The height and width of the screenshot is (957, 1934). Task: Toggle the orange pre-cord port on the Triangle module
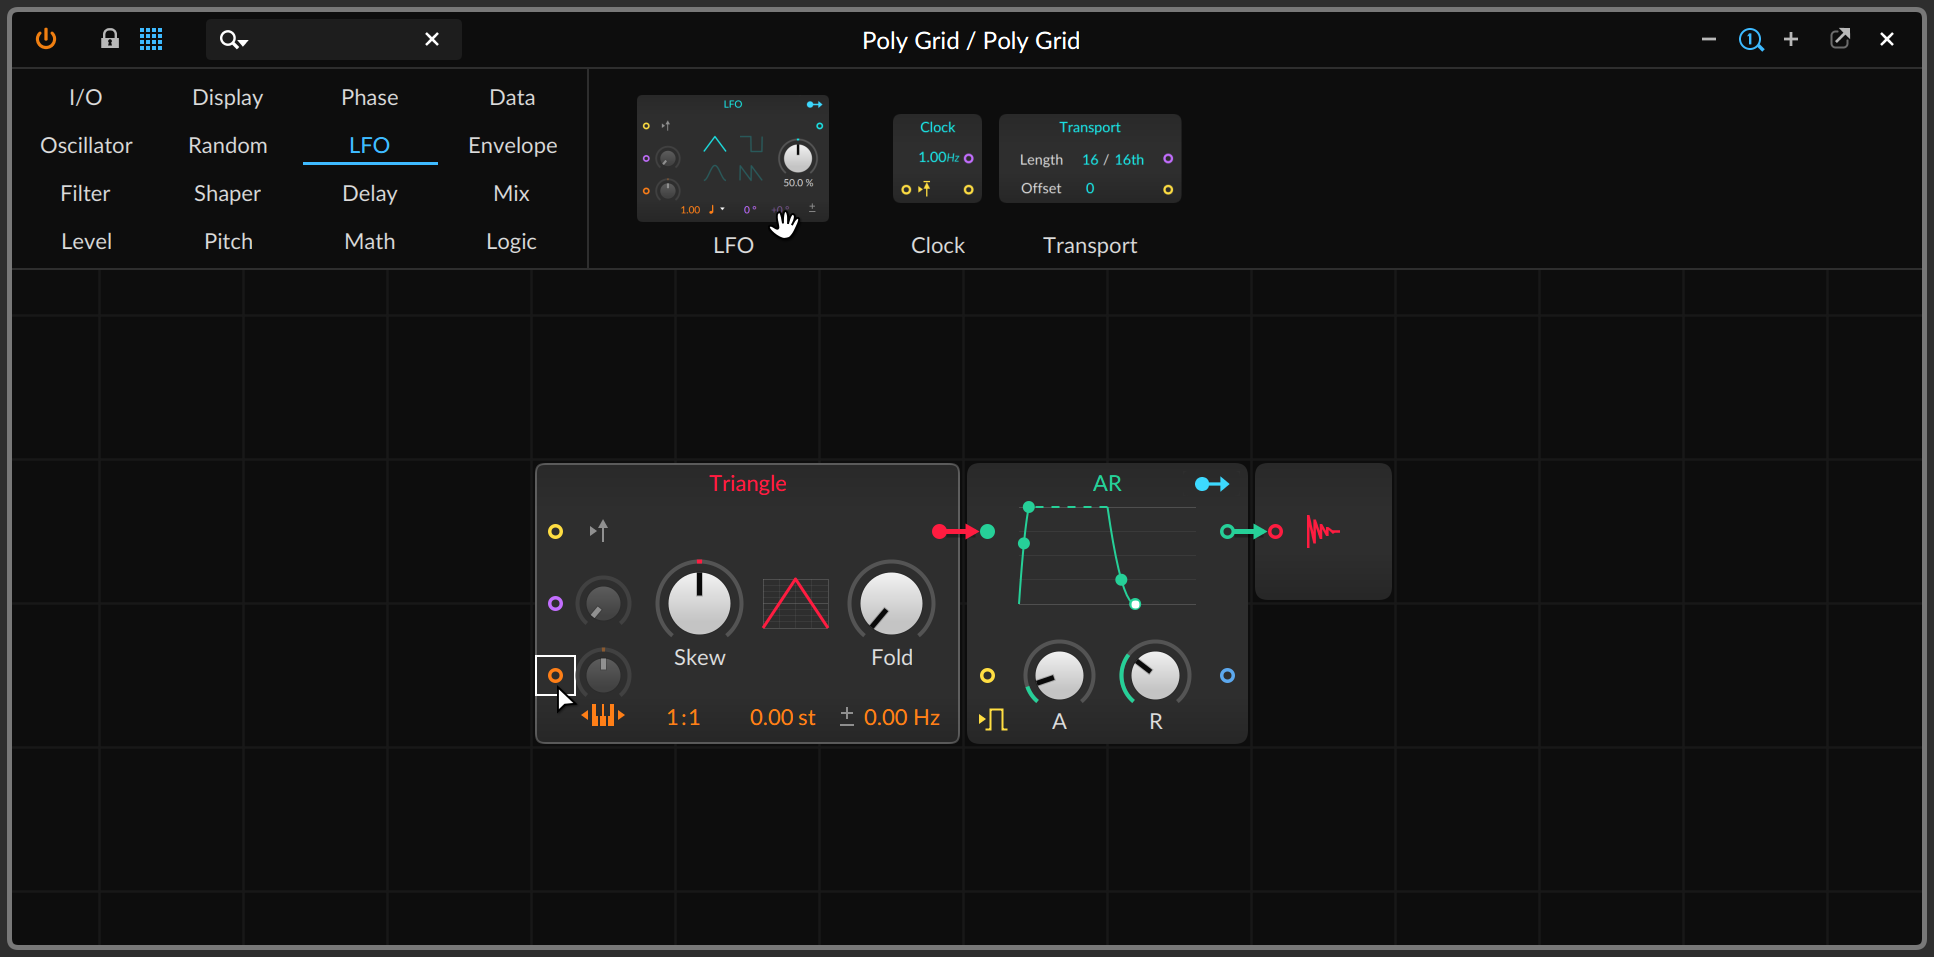[x=556, y=675]
